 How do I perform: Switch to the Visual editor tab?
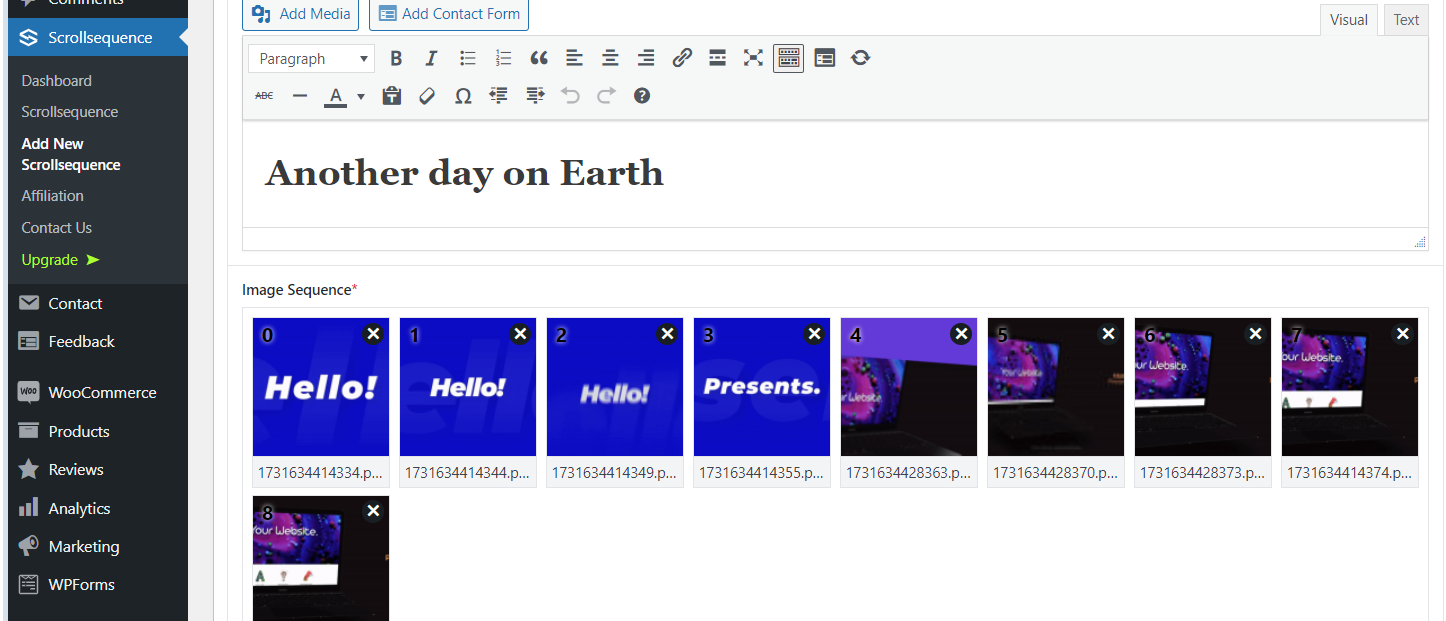coord(1348,20)
